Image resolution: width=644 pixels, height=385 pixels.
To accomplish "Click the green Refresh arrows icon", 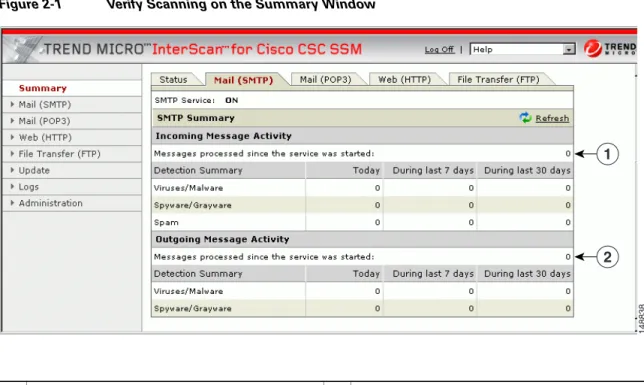I will pyautogui.click(x=525, y=118).
